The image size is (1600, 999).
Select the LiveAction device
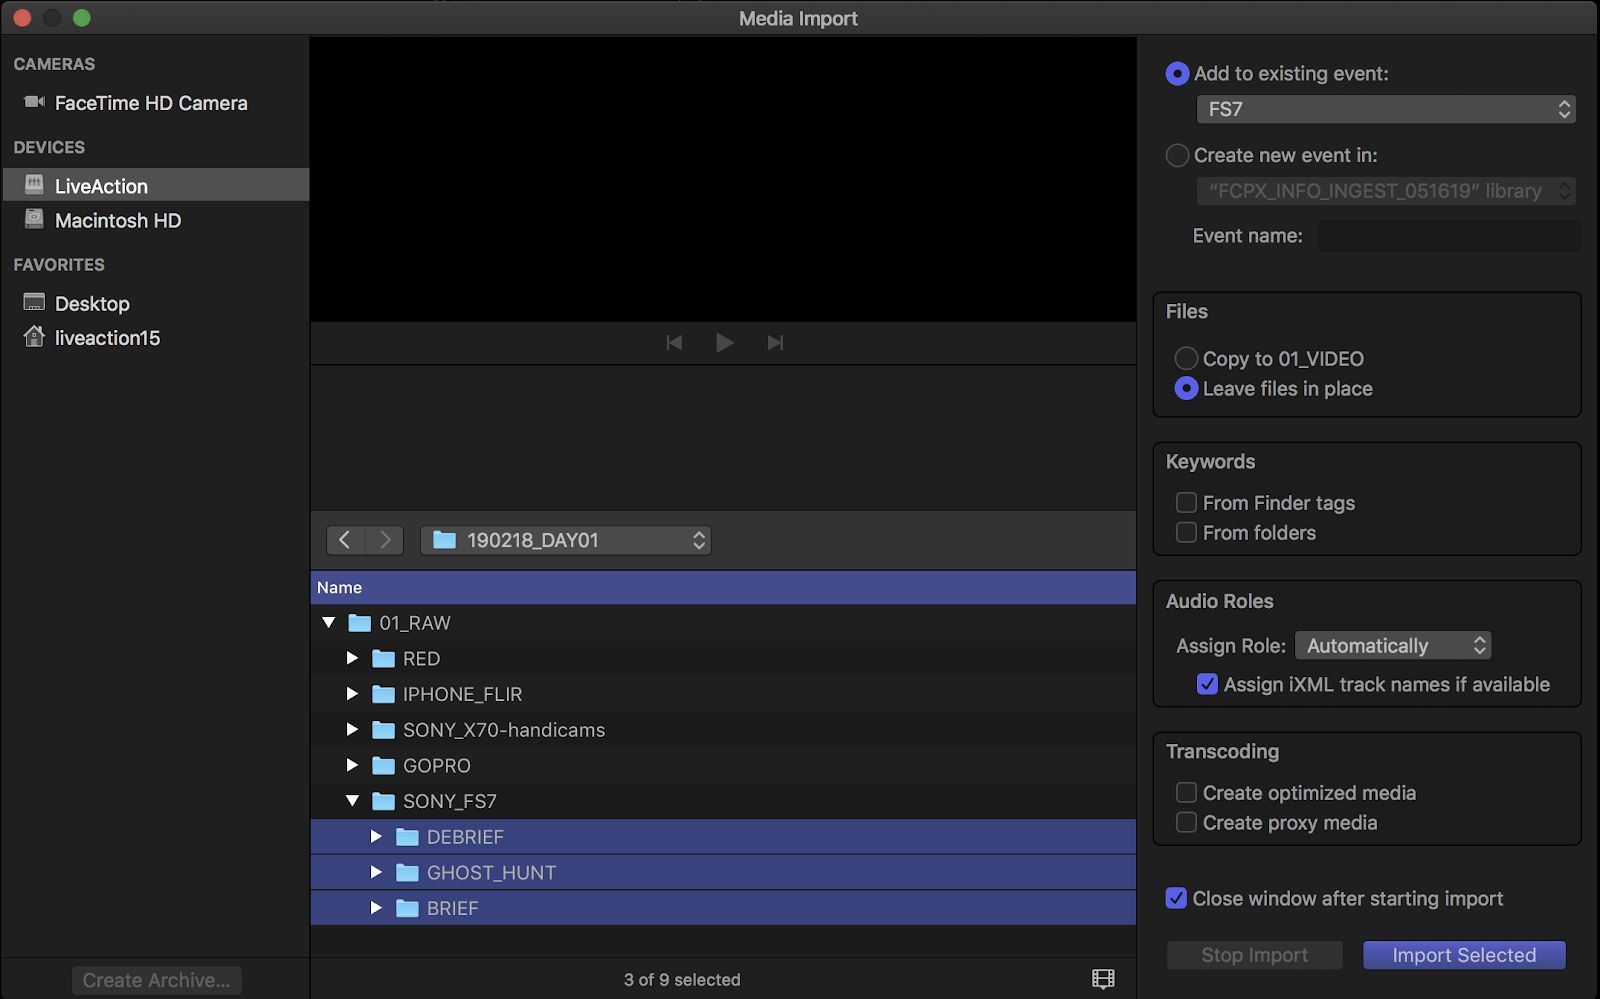coord(154,185)
